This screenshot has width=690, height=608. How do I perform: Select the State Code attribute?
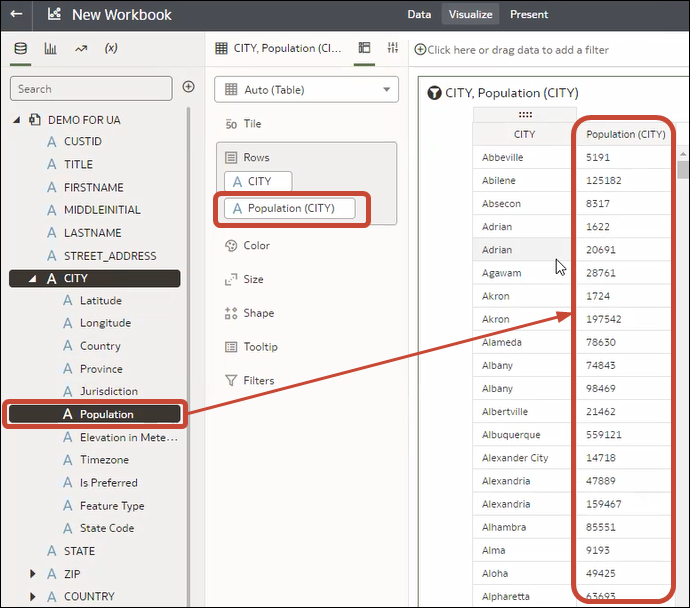coord(107,528)
